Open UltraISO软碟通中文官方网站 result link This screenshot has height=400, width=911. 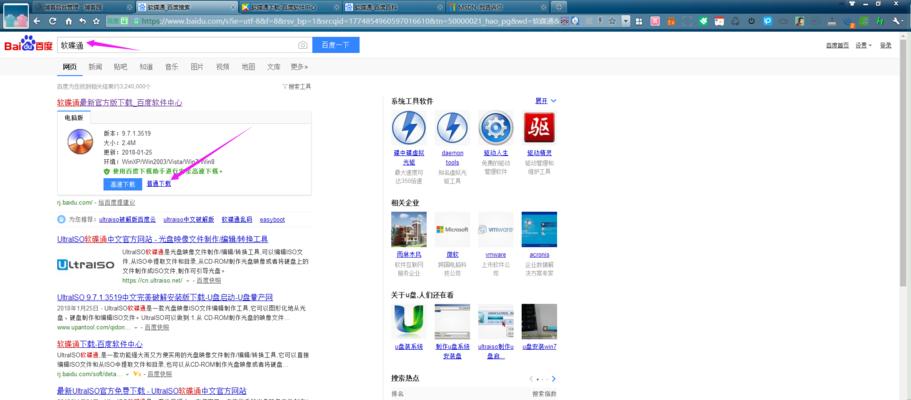[163, 239]
